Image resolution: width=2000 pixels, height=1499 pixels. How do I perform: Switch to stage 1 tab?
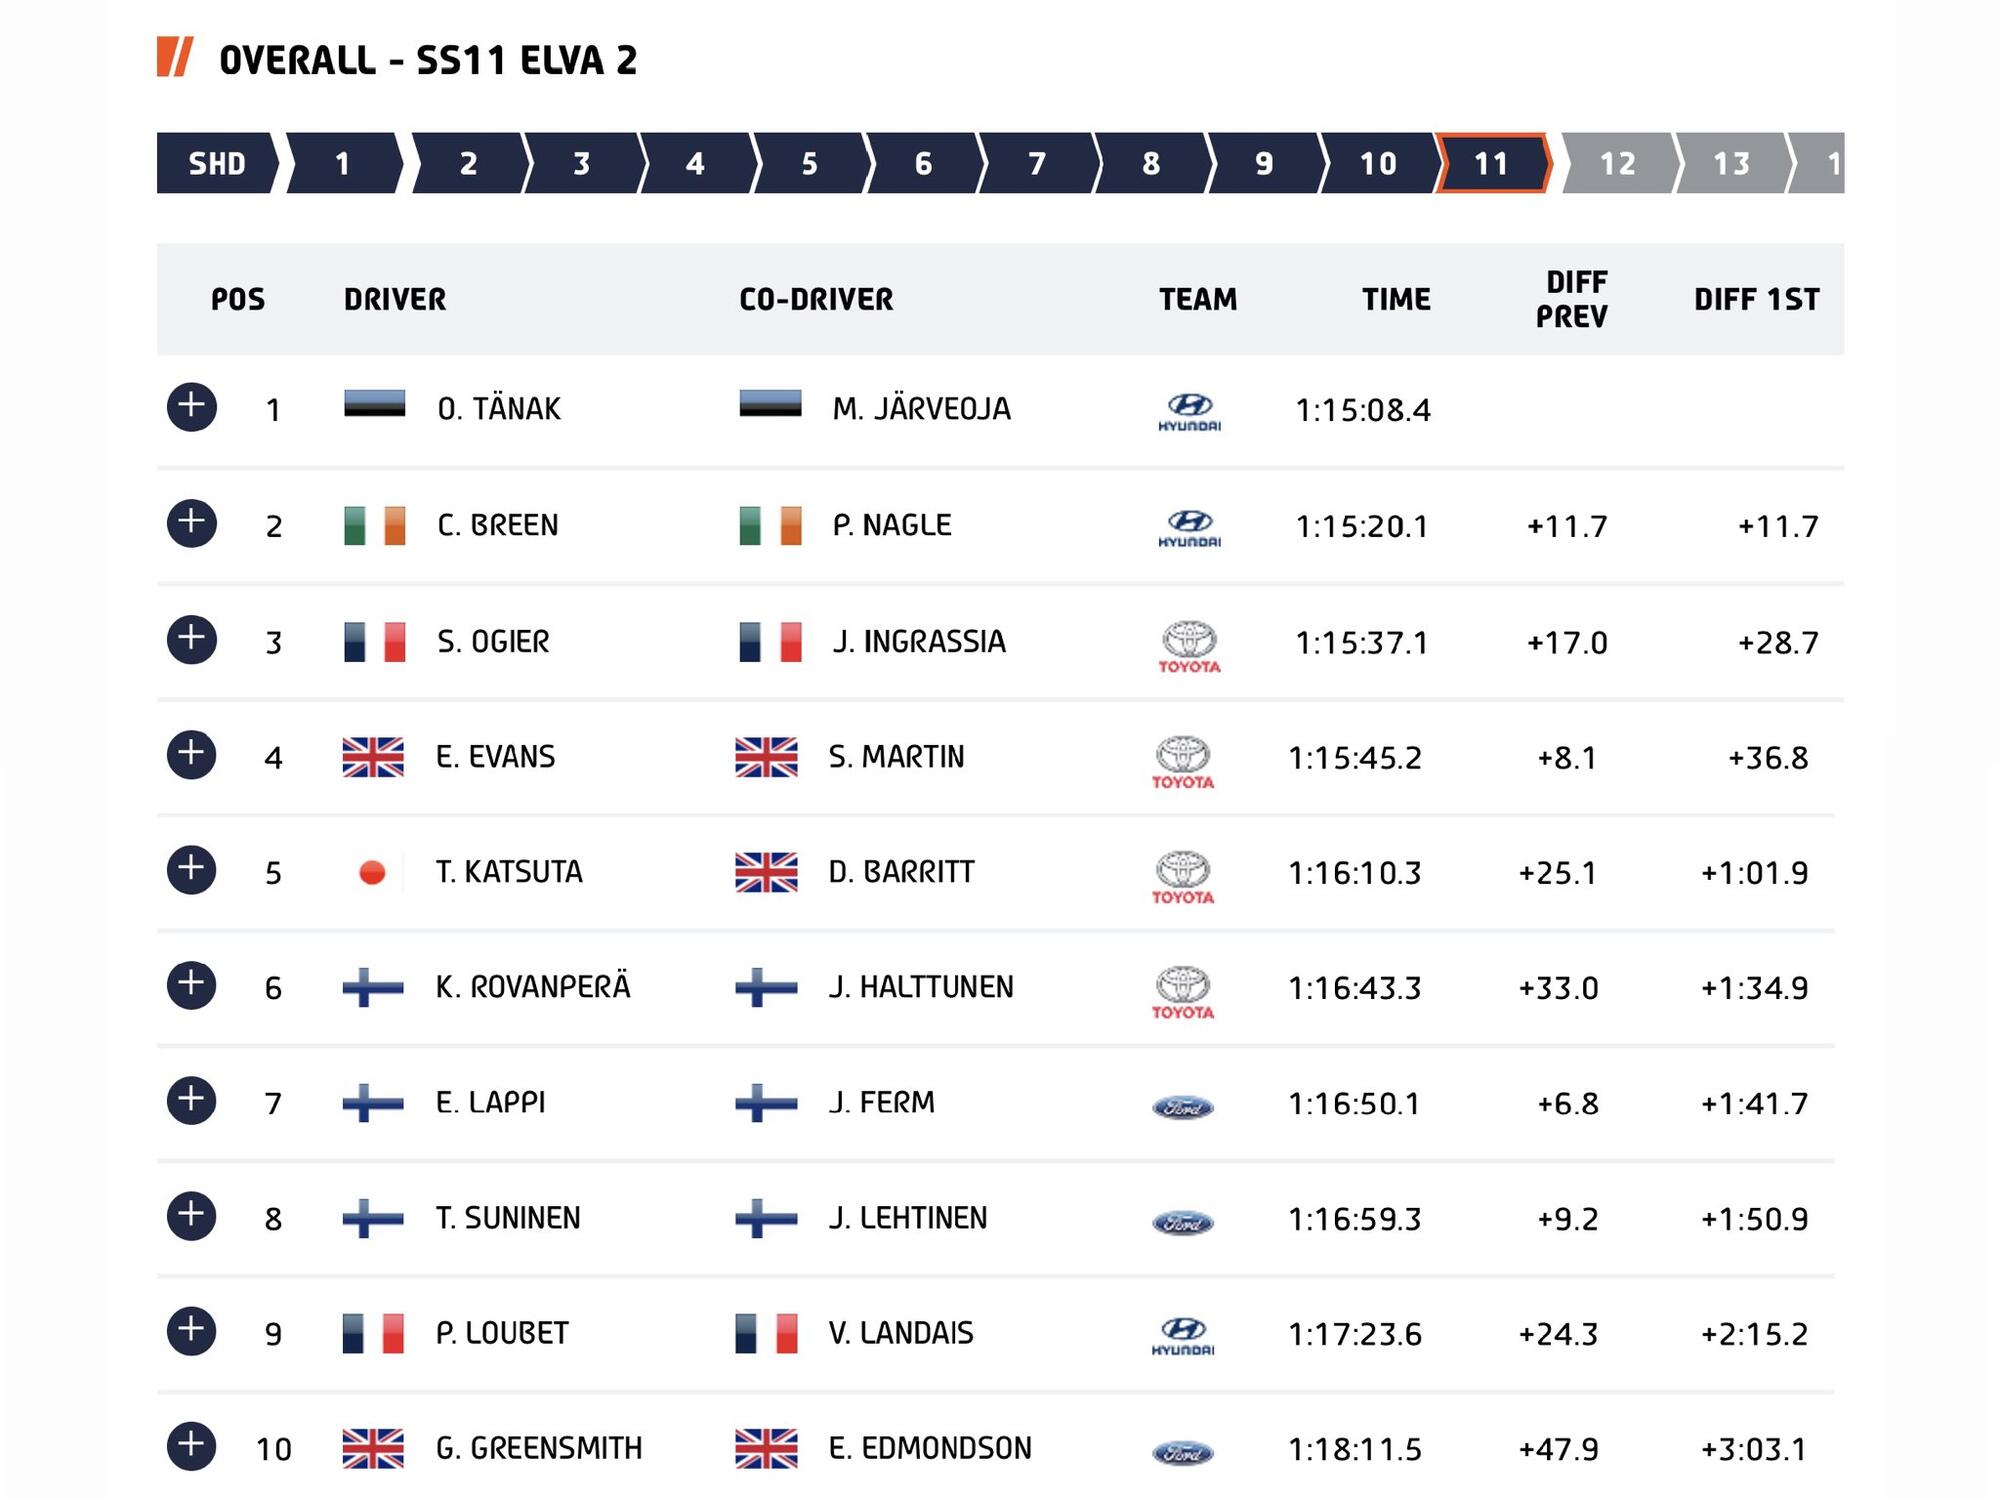tap(343, 163)
